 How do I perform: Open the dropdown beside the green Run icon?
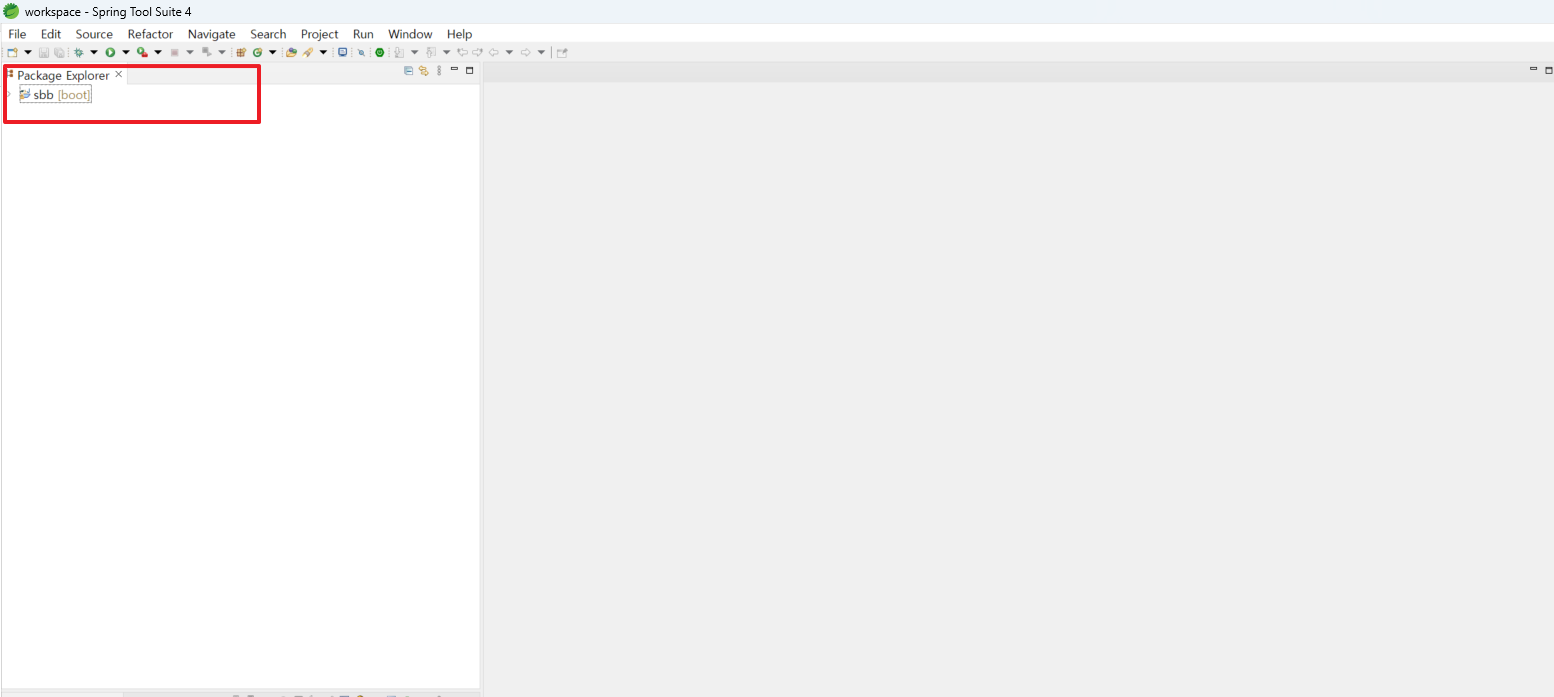click(126, 52)
